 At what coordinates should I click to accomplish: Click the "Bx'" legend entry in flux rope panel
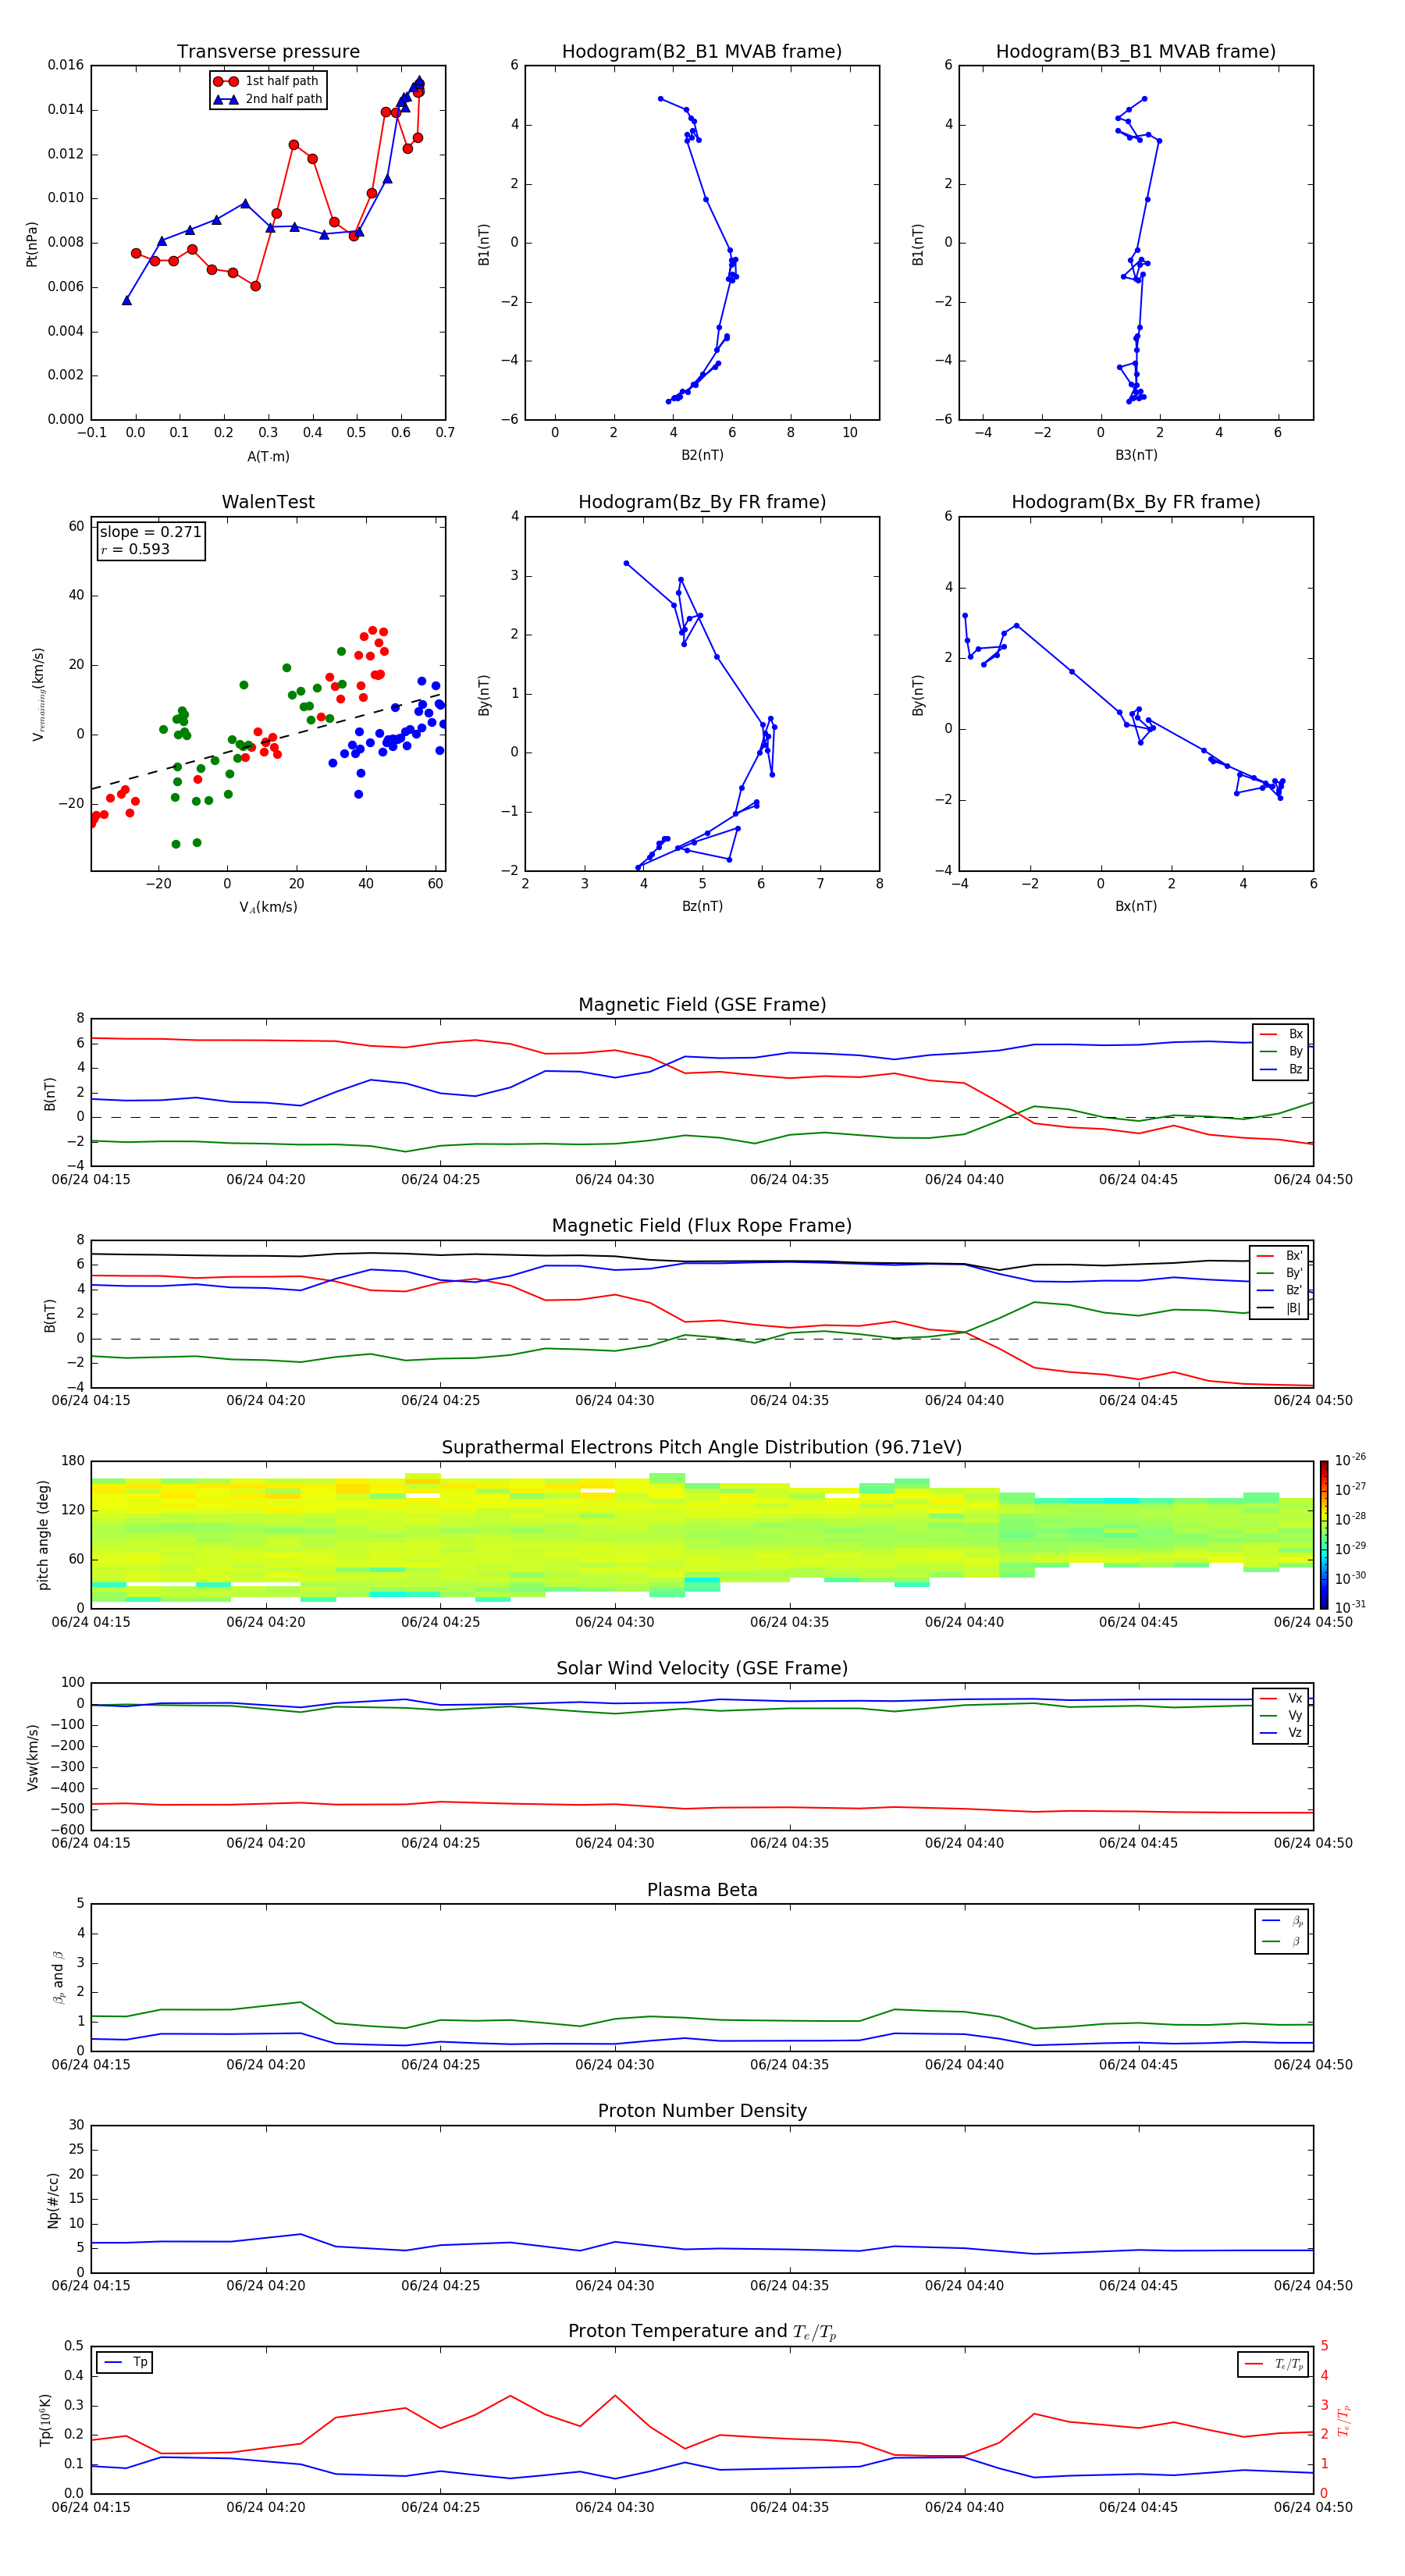point(1279,1256)
